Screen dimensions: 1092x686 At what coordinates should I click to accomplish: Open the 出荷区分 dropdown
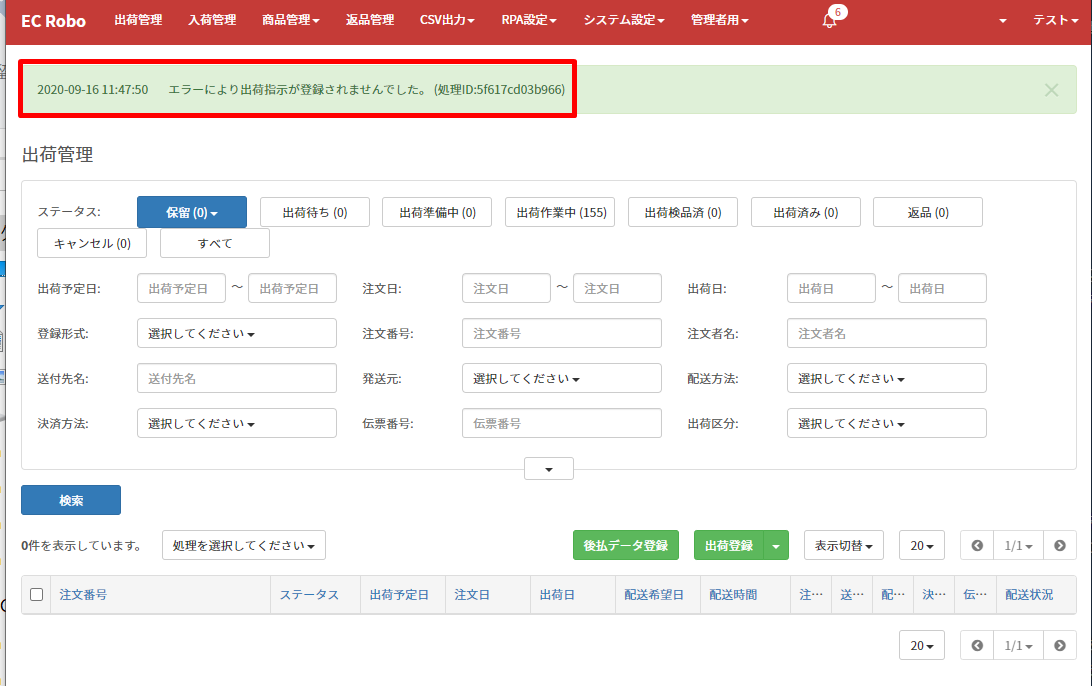(x=887, y=423)
